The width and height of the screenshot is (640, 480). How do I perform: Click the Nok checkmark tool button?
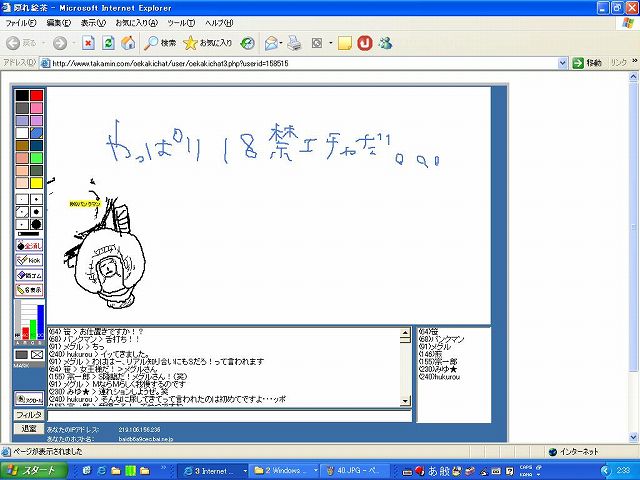[x=29, y=260]
